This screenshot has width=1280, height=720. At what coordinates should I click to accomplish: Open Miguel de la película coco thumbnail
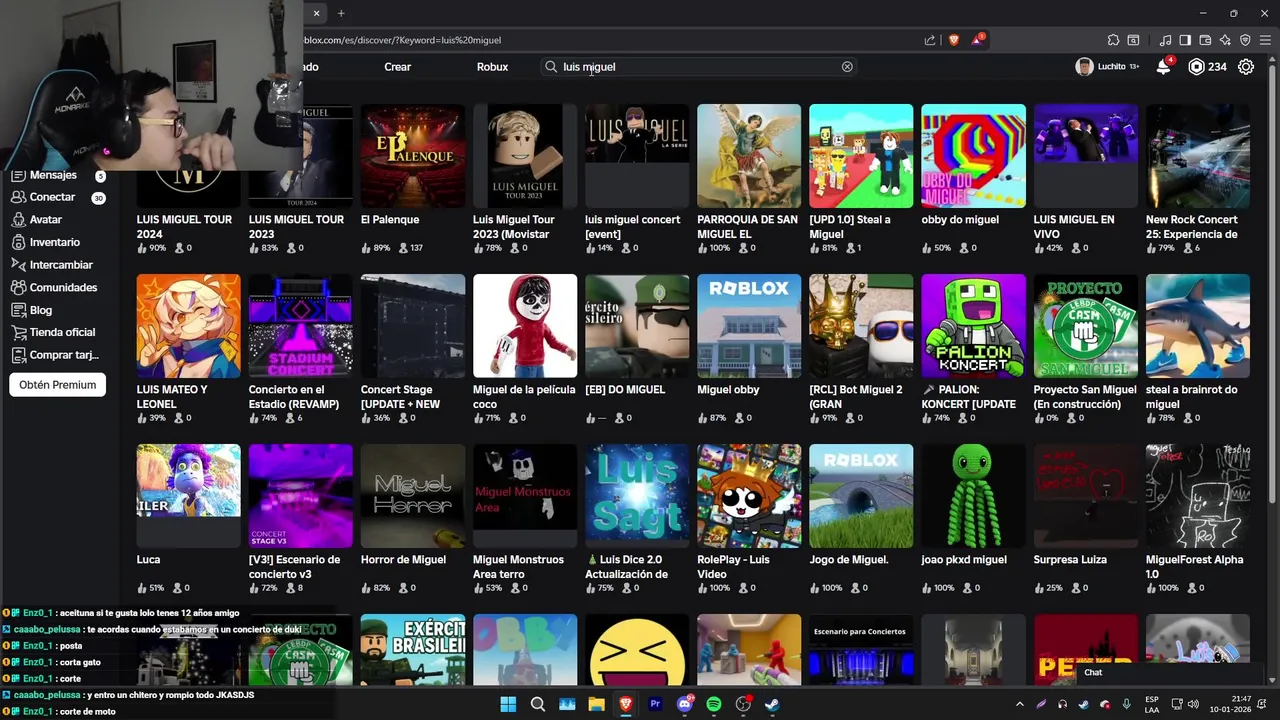pyautogui.click(x=525, y=326)
